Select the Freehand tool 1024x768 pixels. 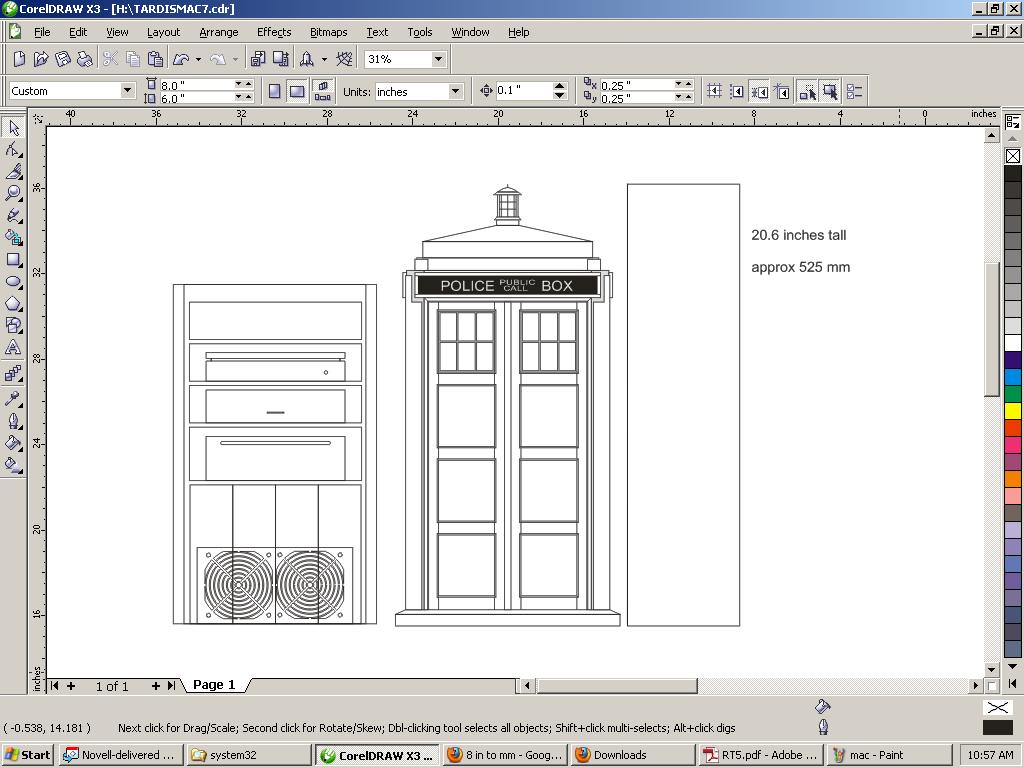[x=13, y=216]
